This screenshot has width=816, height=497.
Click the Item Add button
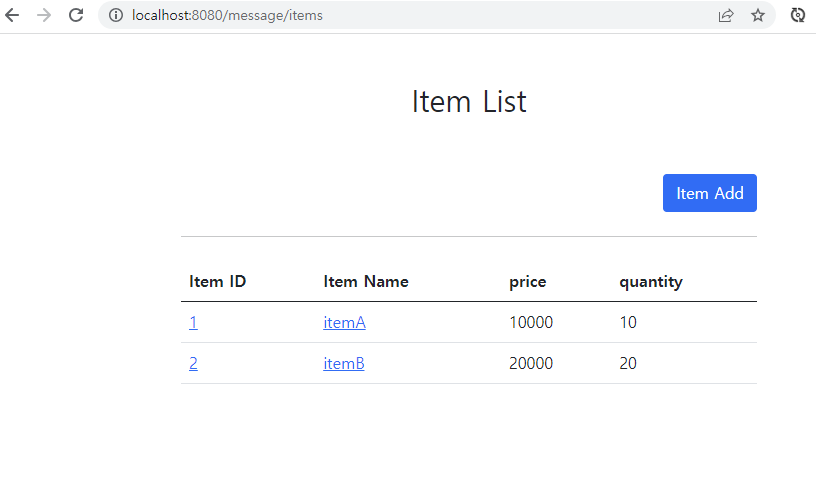[709, 193]
